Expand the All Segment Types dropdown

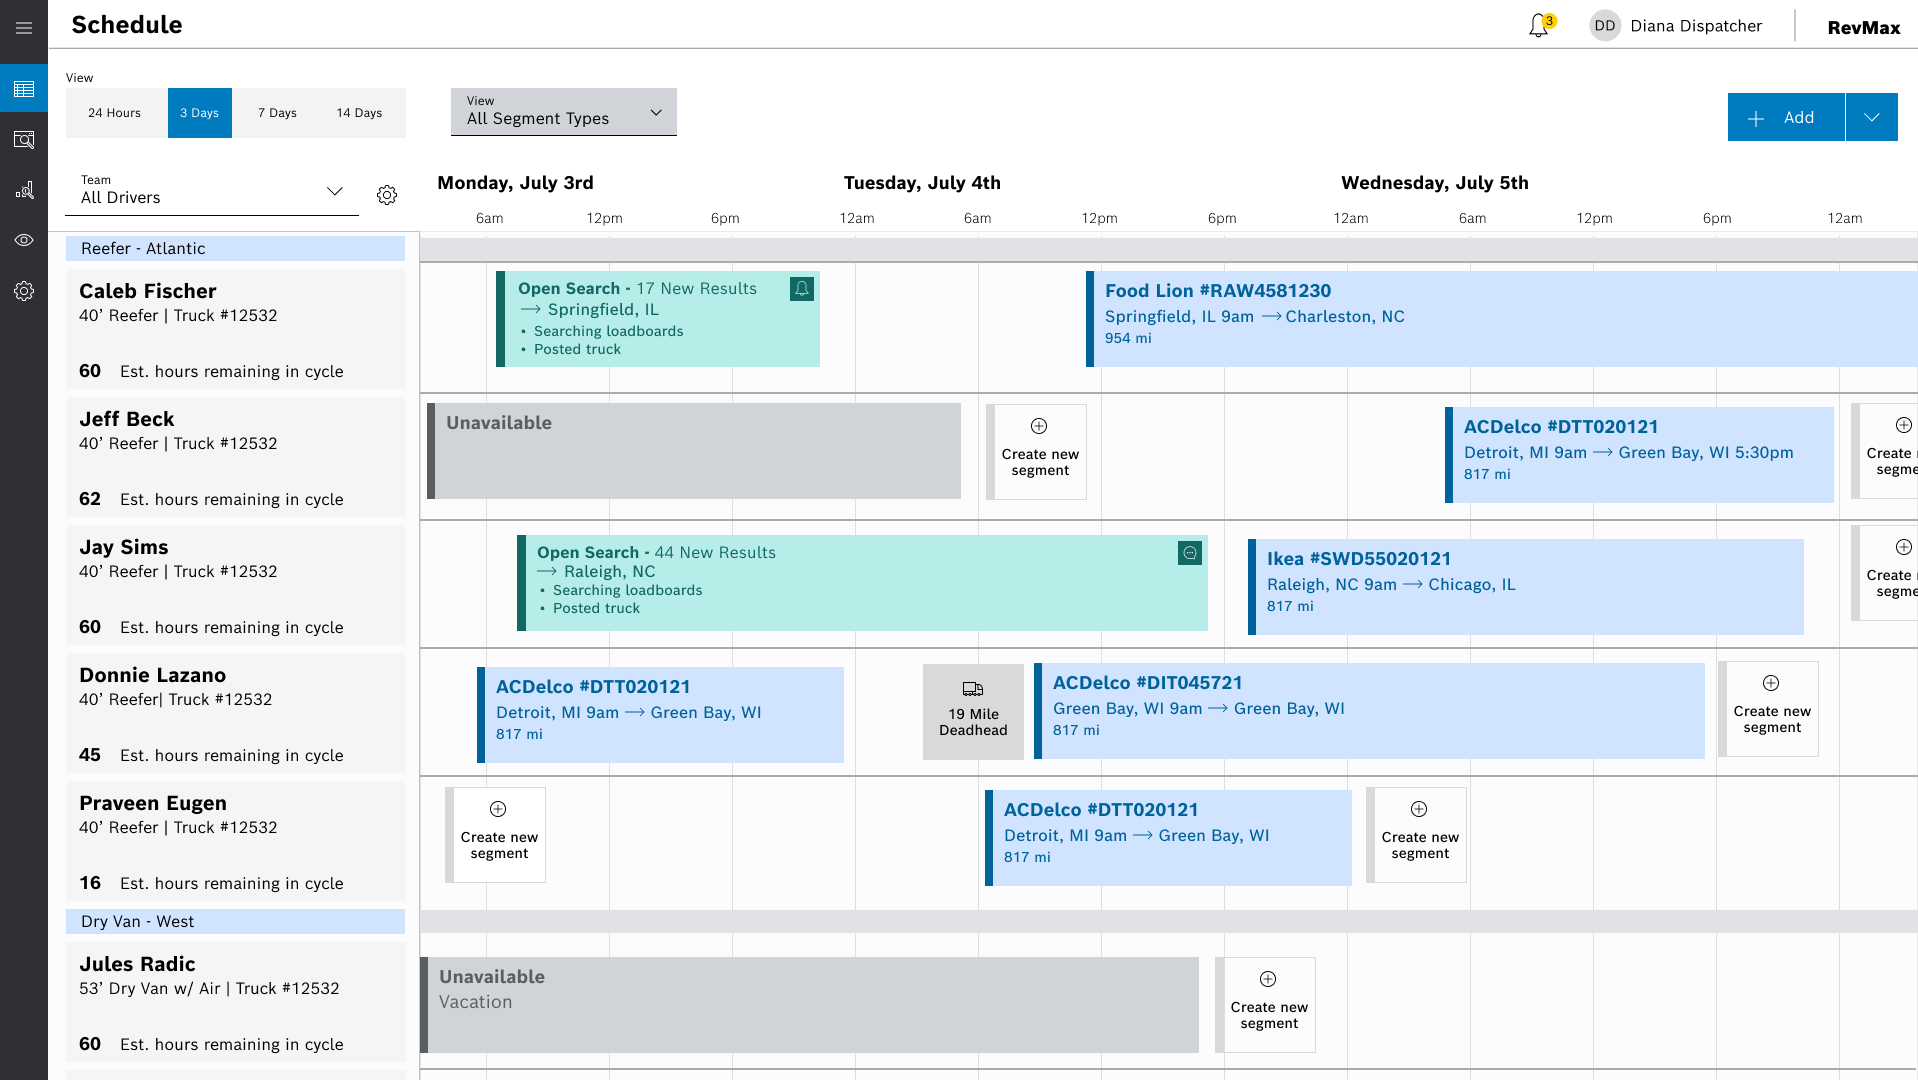[x=563, y=112]
